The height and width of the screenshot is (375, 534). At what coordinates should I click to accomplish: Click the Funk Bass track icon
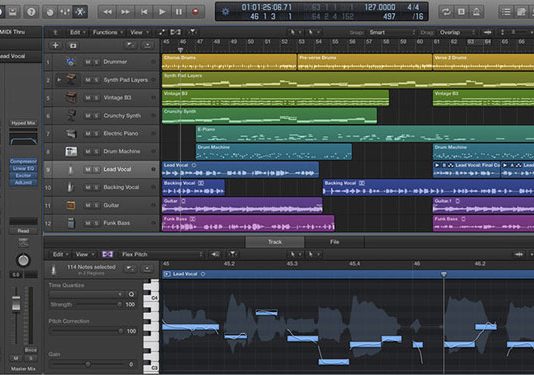(71, 223)
